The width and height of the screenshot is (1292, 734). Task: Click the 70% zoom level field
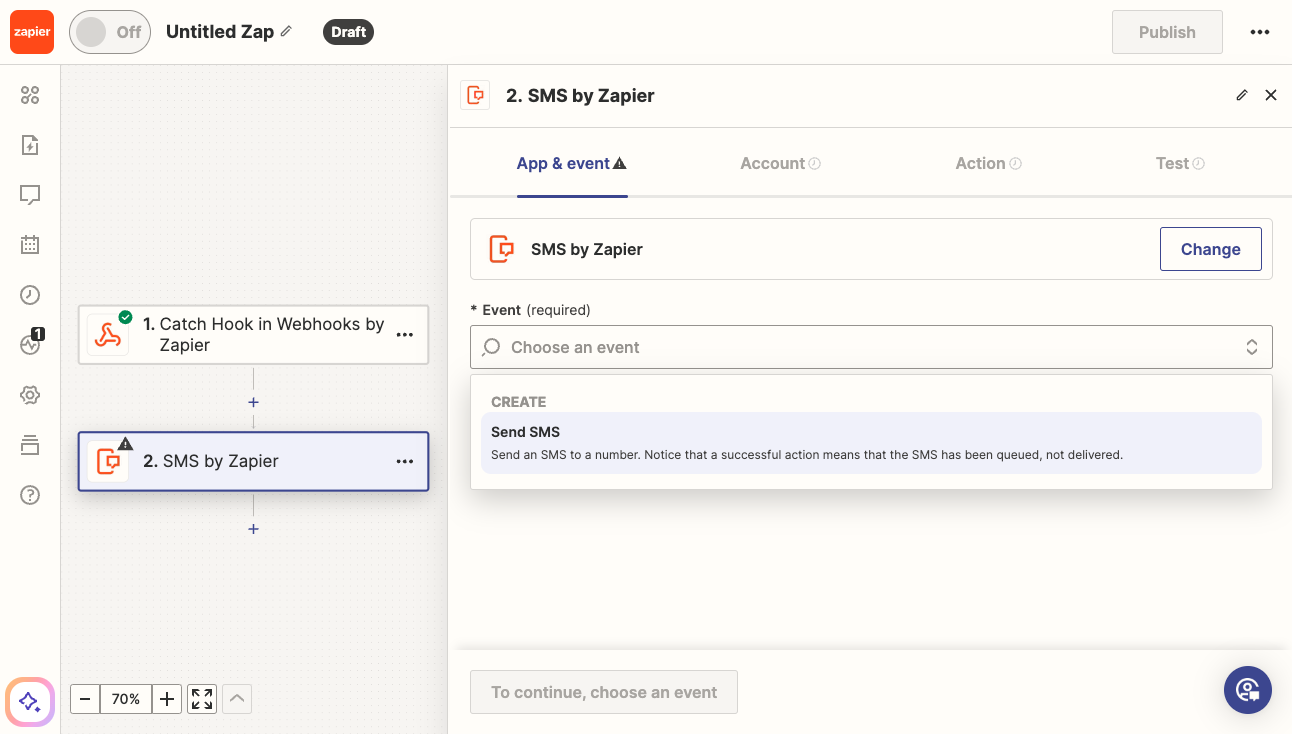(x=126, y=699)
